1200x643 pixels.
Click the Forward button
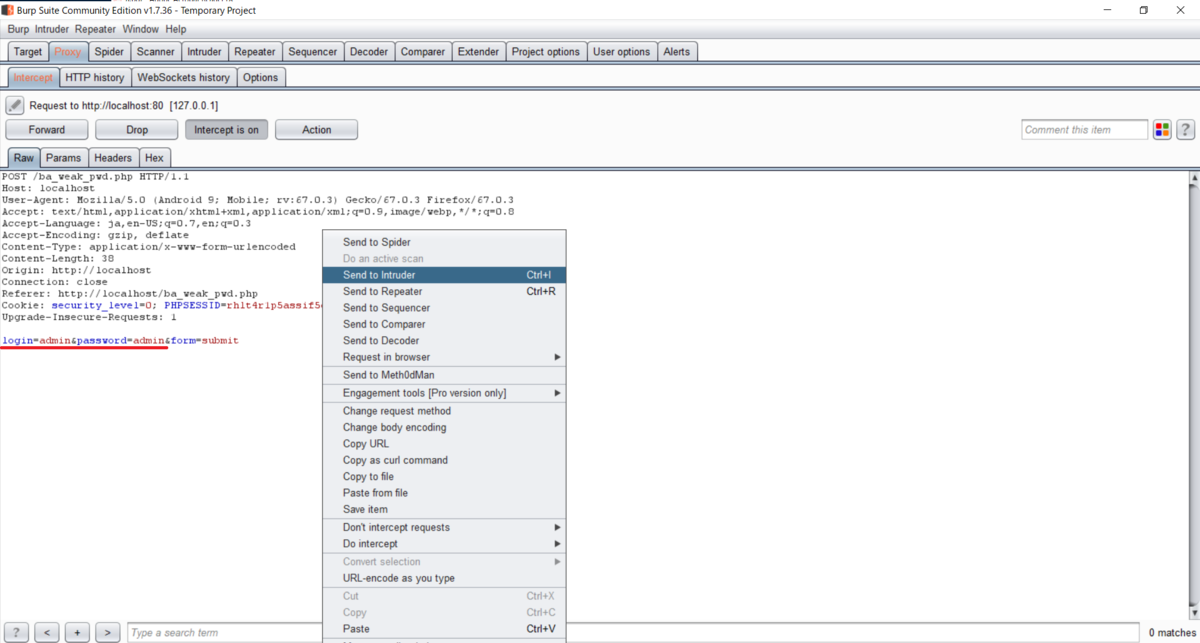(x=46, y=130)
